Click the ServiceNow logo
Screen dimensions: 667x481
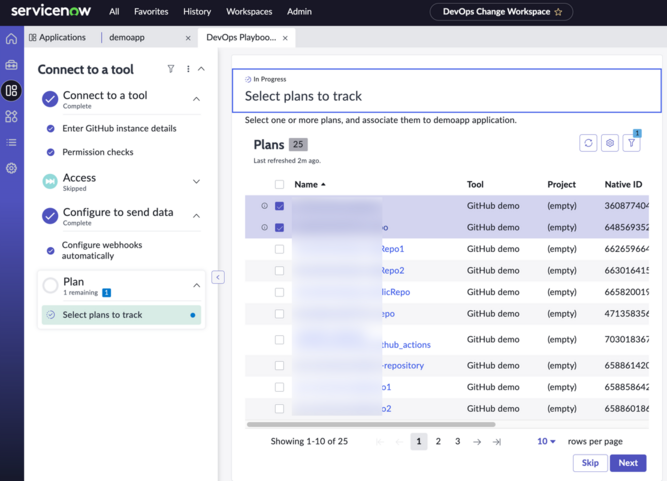click(51, 11)
